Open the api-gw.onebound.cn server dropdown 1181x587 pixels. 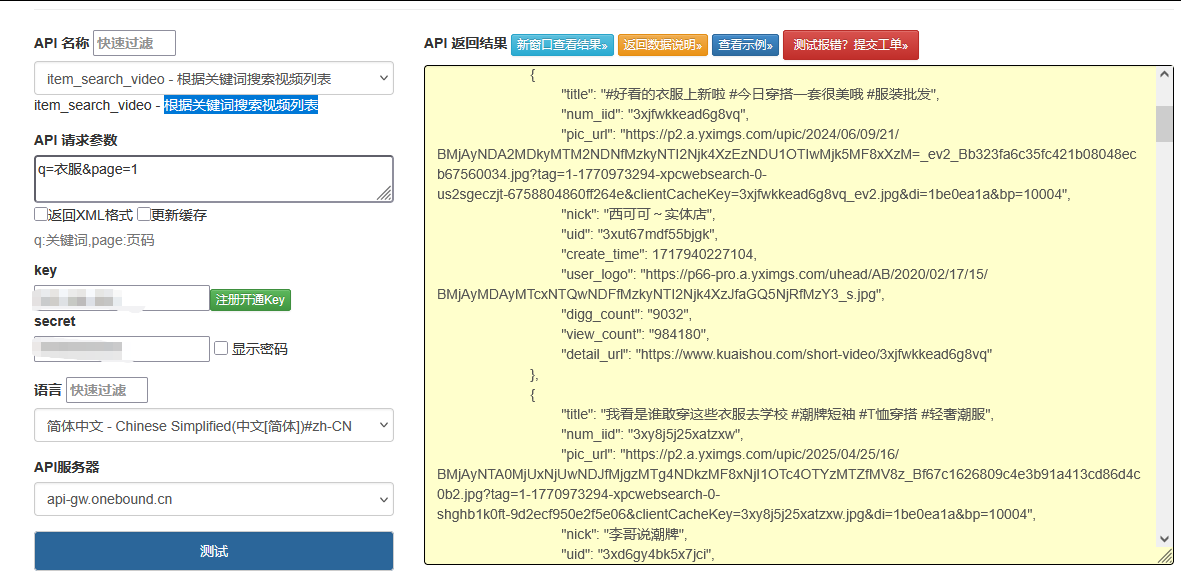214,499
